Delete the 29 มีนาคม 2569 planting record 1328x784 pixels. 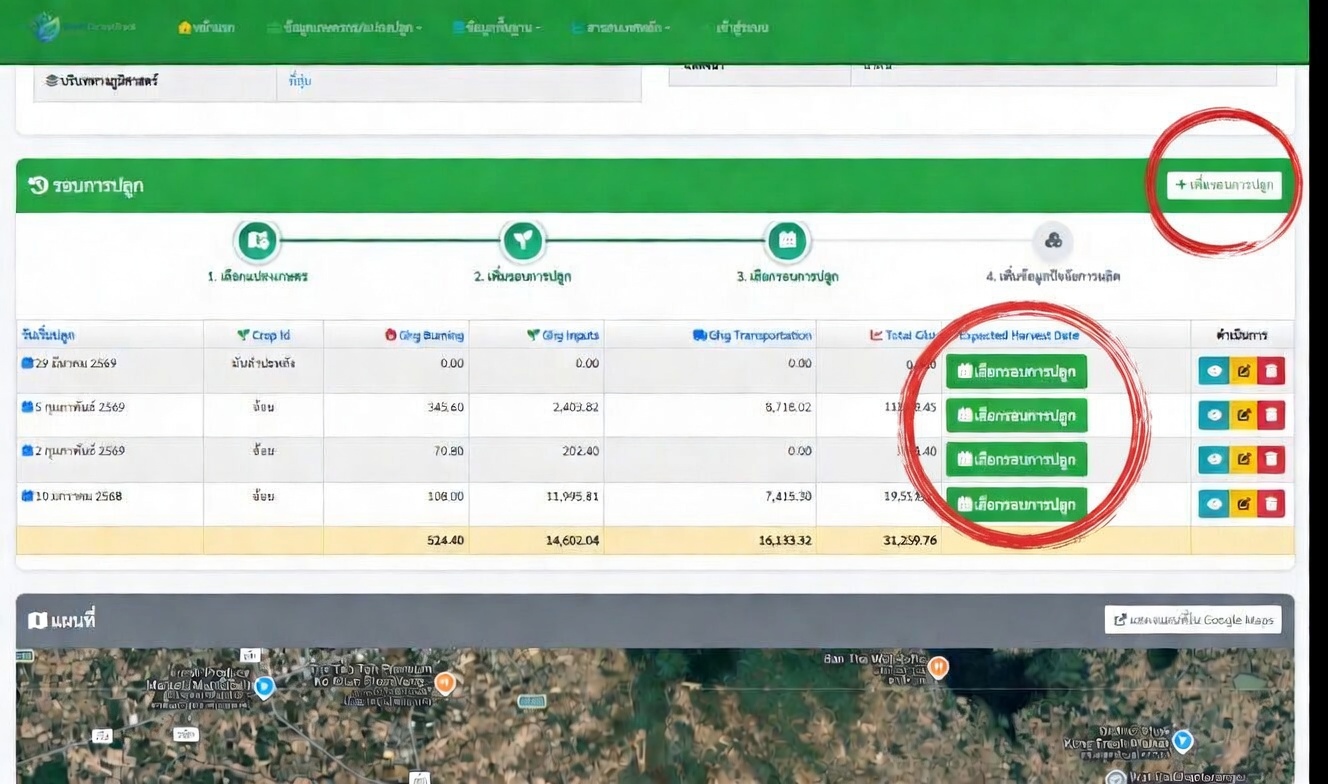(1271, 371)
